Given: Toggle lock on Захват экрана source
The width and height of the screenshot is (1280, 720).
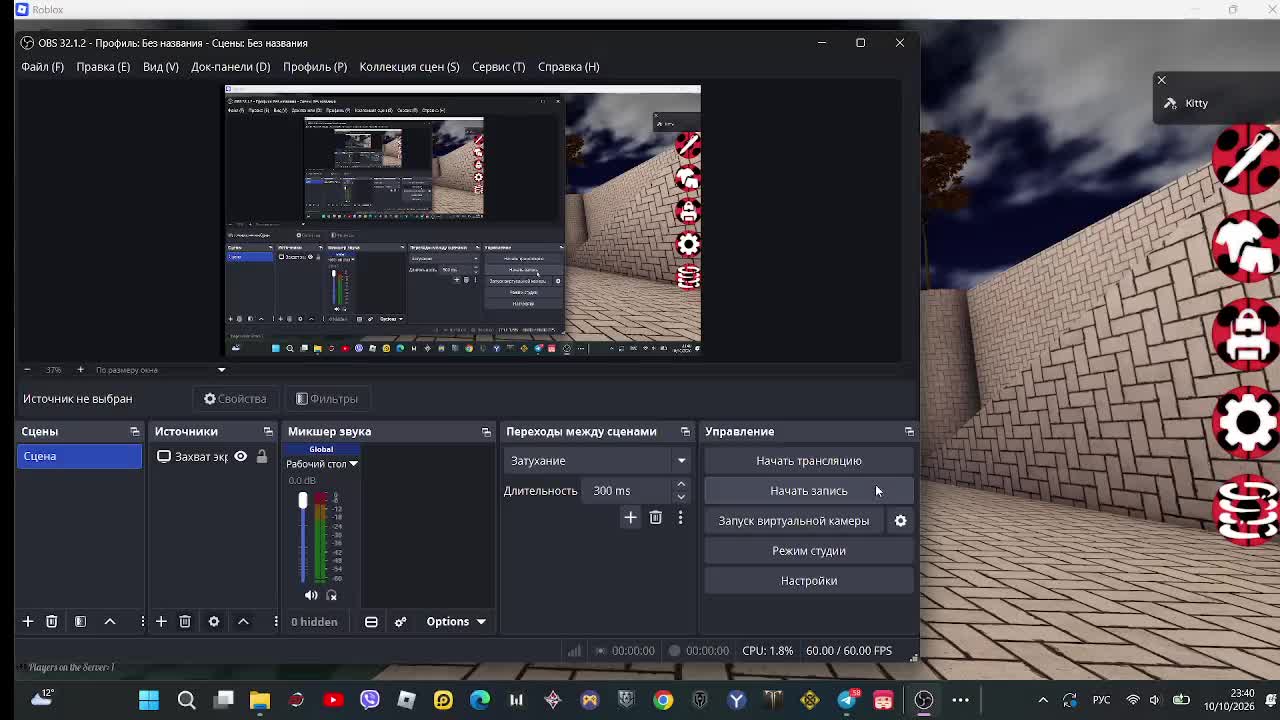Looking at the screenshot, I should pyautogui.click(x=261, y=456).
